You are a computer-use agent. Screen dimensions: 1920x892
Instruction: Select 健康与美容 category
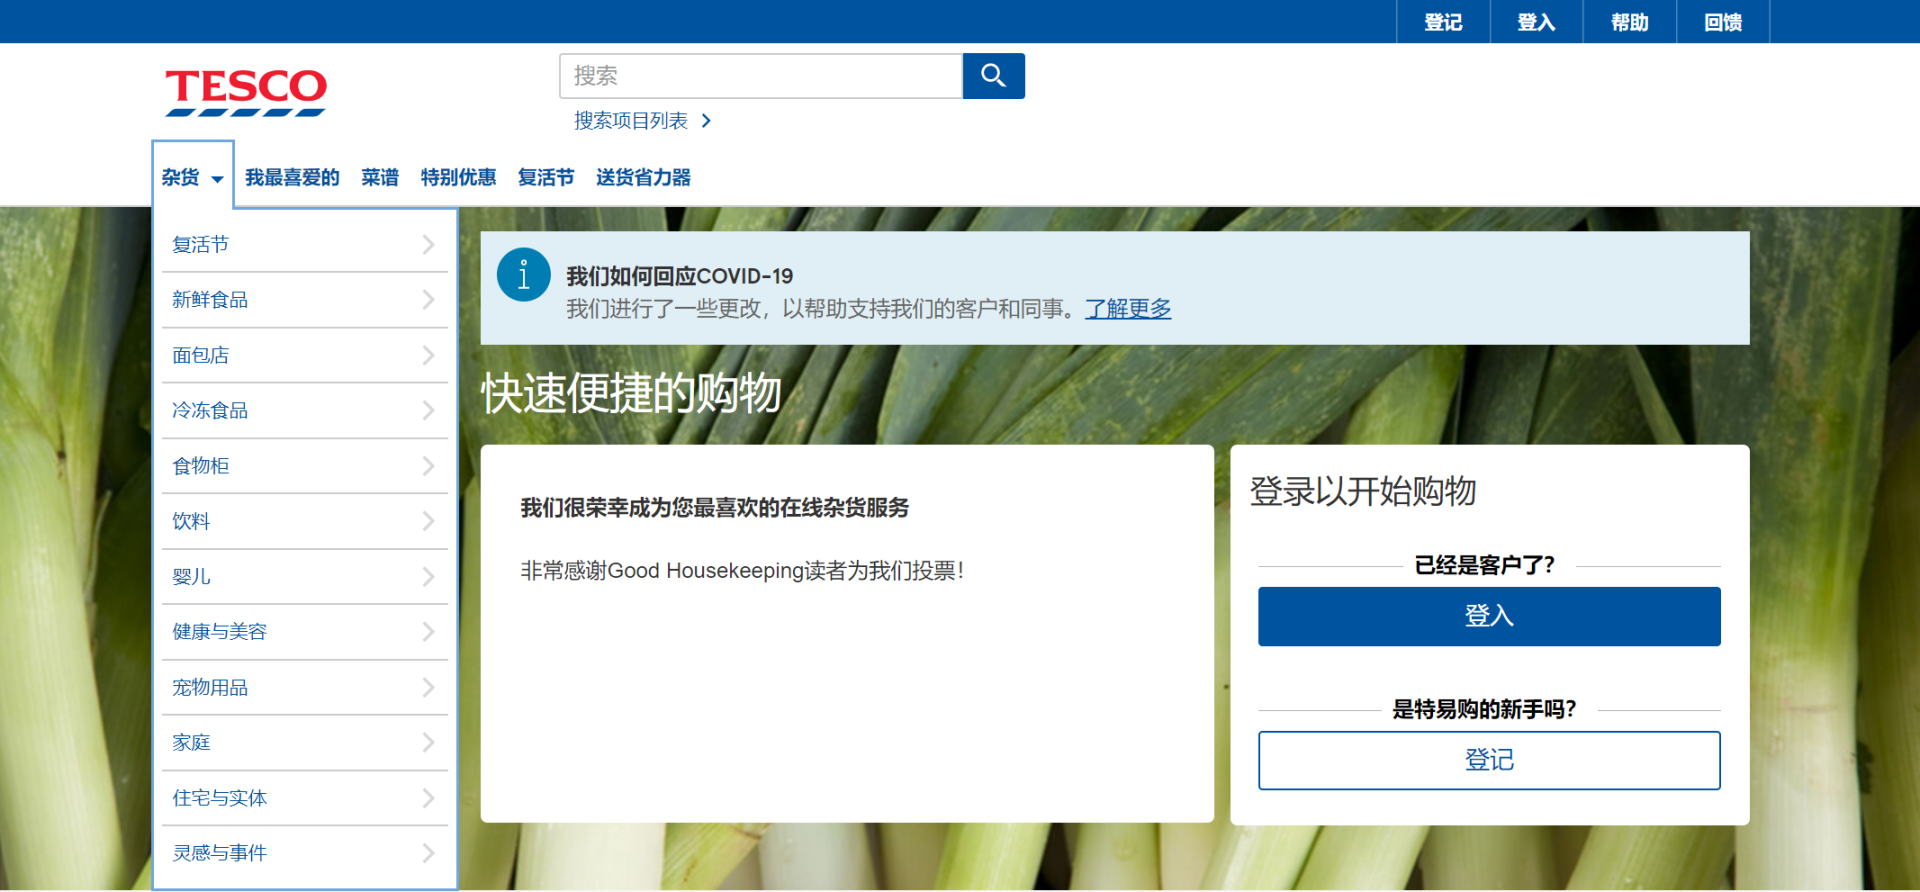[220, 632]
